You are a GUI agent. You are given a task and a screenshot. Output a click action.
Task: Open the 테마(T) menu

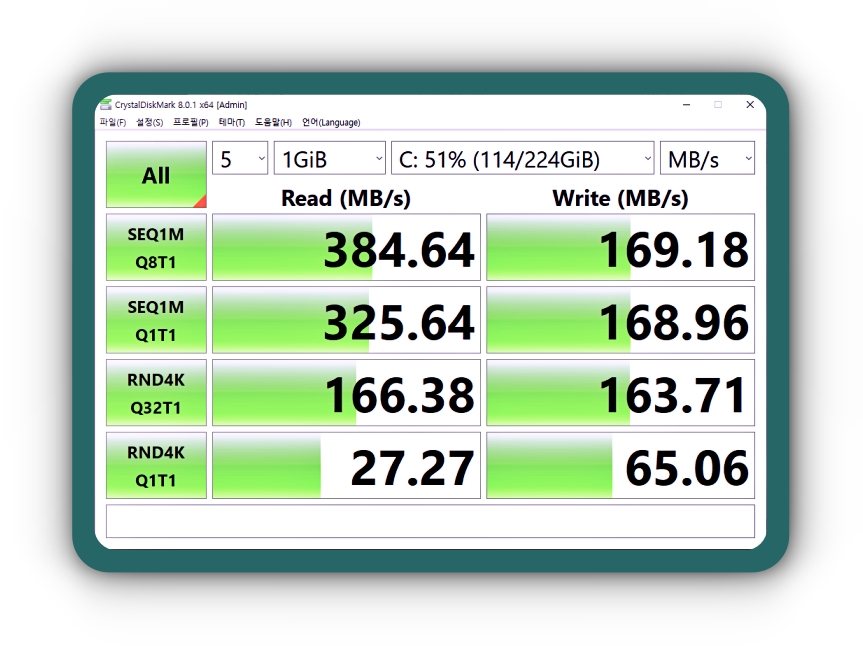click(x=232, y=122)
